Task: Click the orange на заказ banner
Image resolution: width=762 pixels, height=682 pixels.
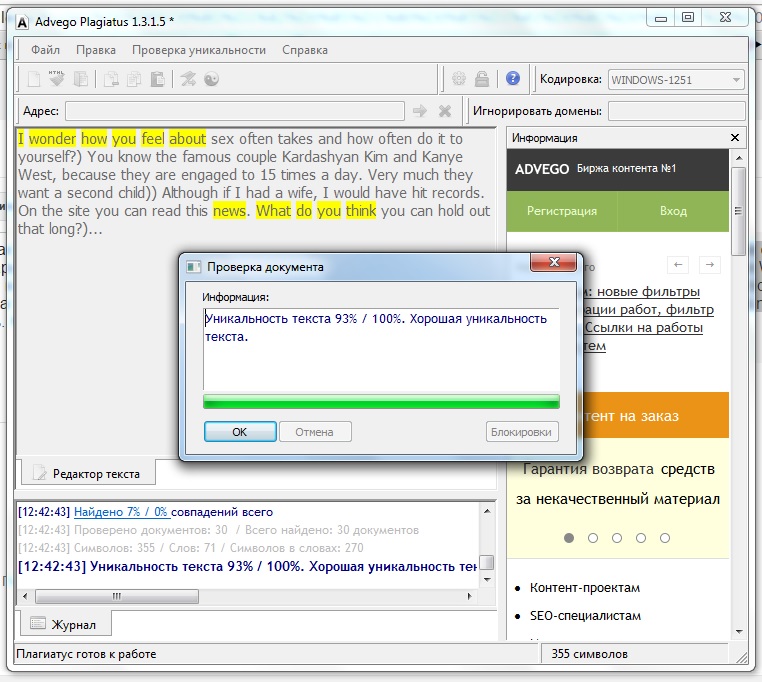Action: click(655, 416)
